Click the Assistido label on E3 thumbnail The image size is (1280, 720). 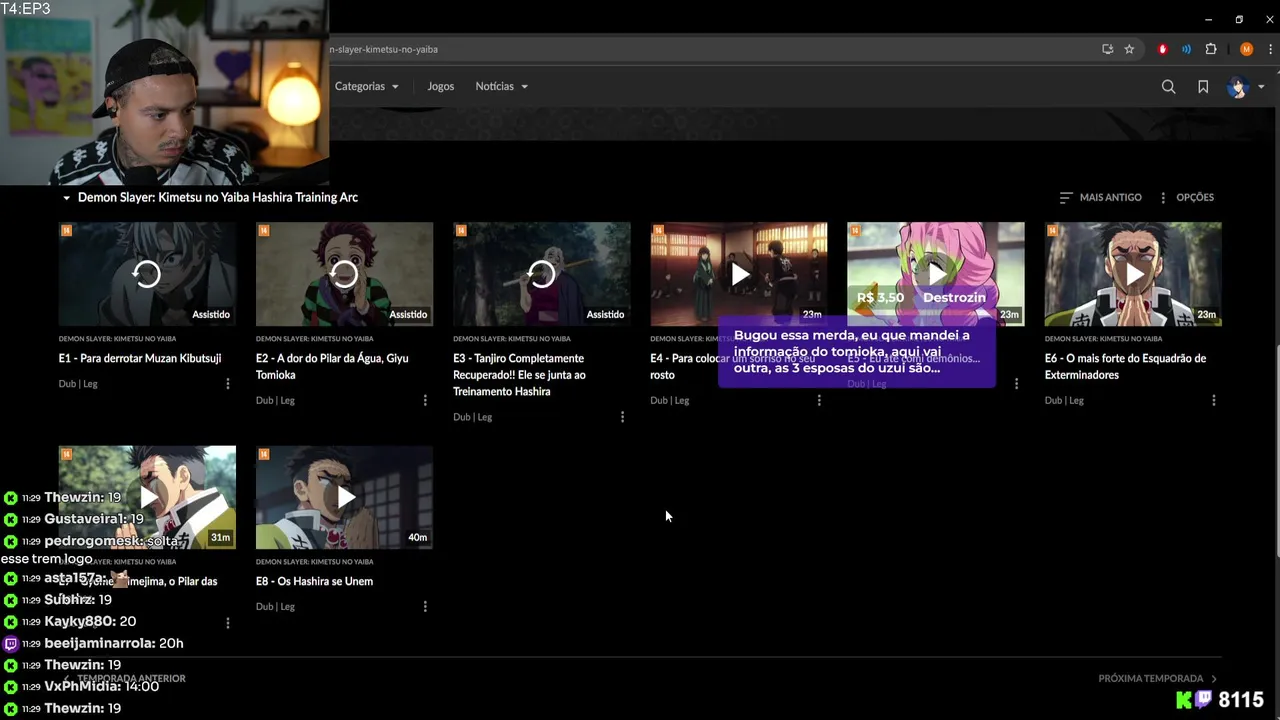605,315
